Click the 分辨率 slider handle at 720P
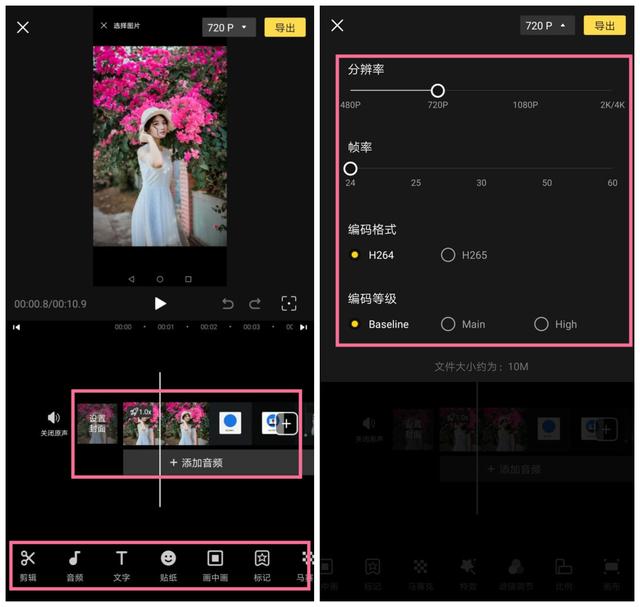Screen dimensions: 640x607 pos(438,91)
